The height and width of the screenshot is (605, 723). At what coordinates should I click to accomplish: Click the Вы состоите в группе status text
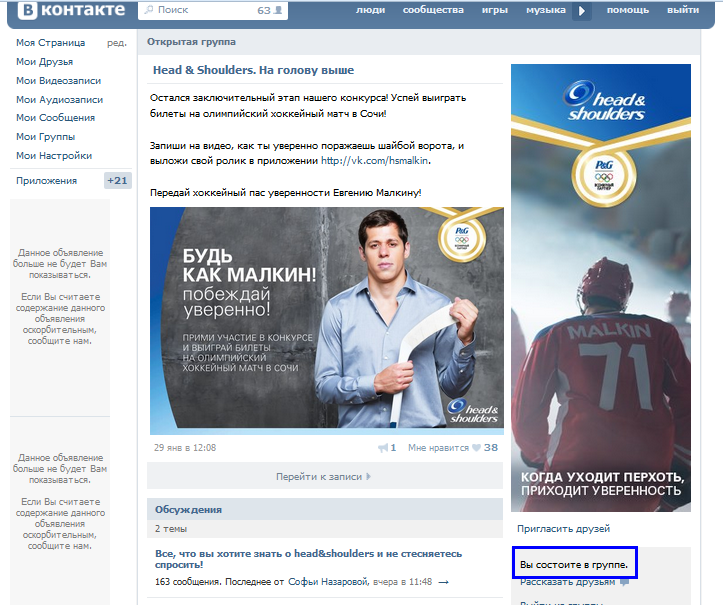pos(574,564)
